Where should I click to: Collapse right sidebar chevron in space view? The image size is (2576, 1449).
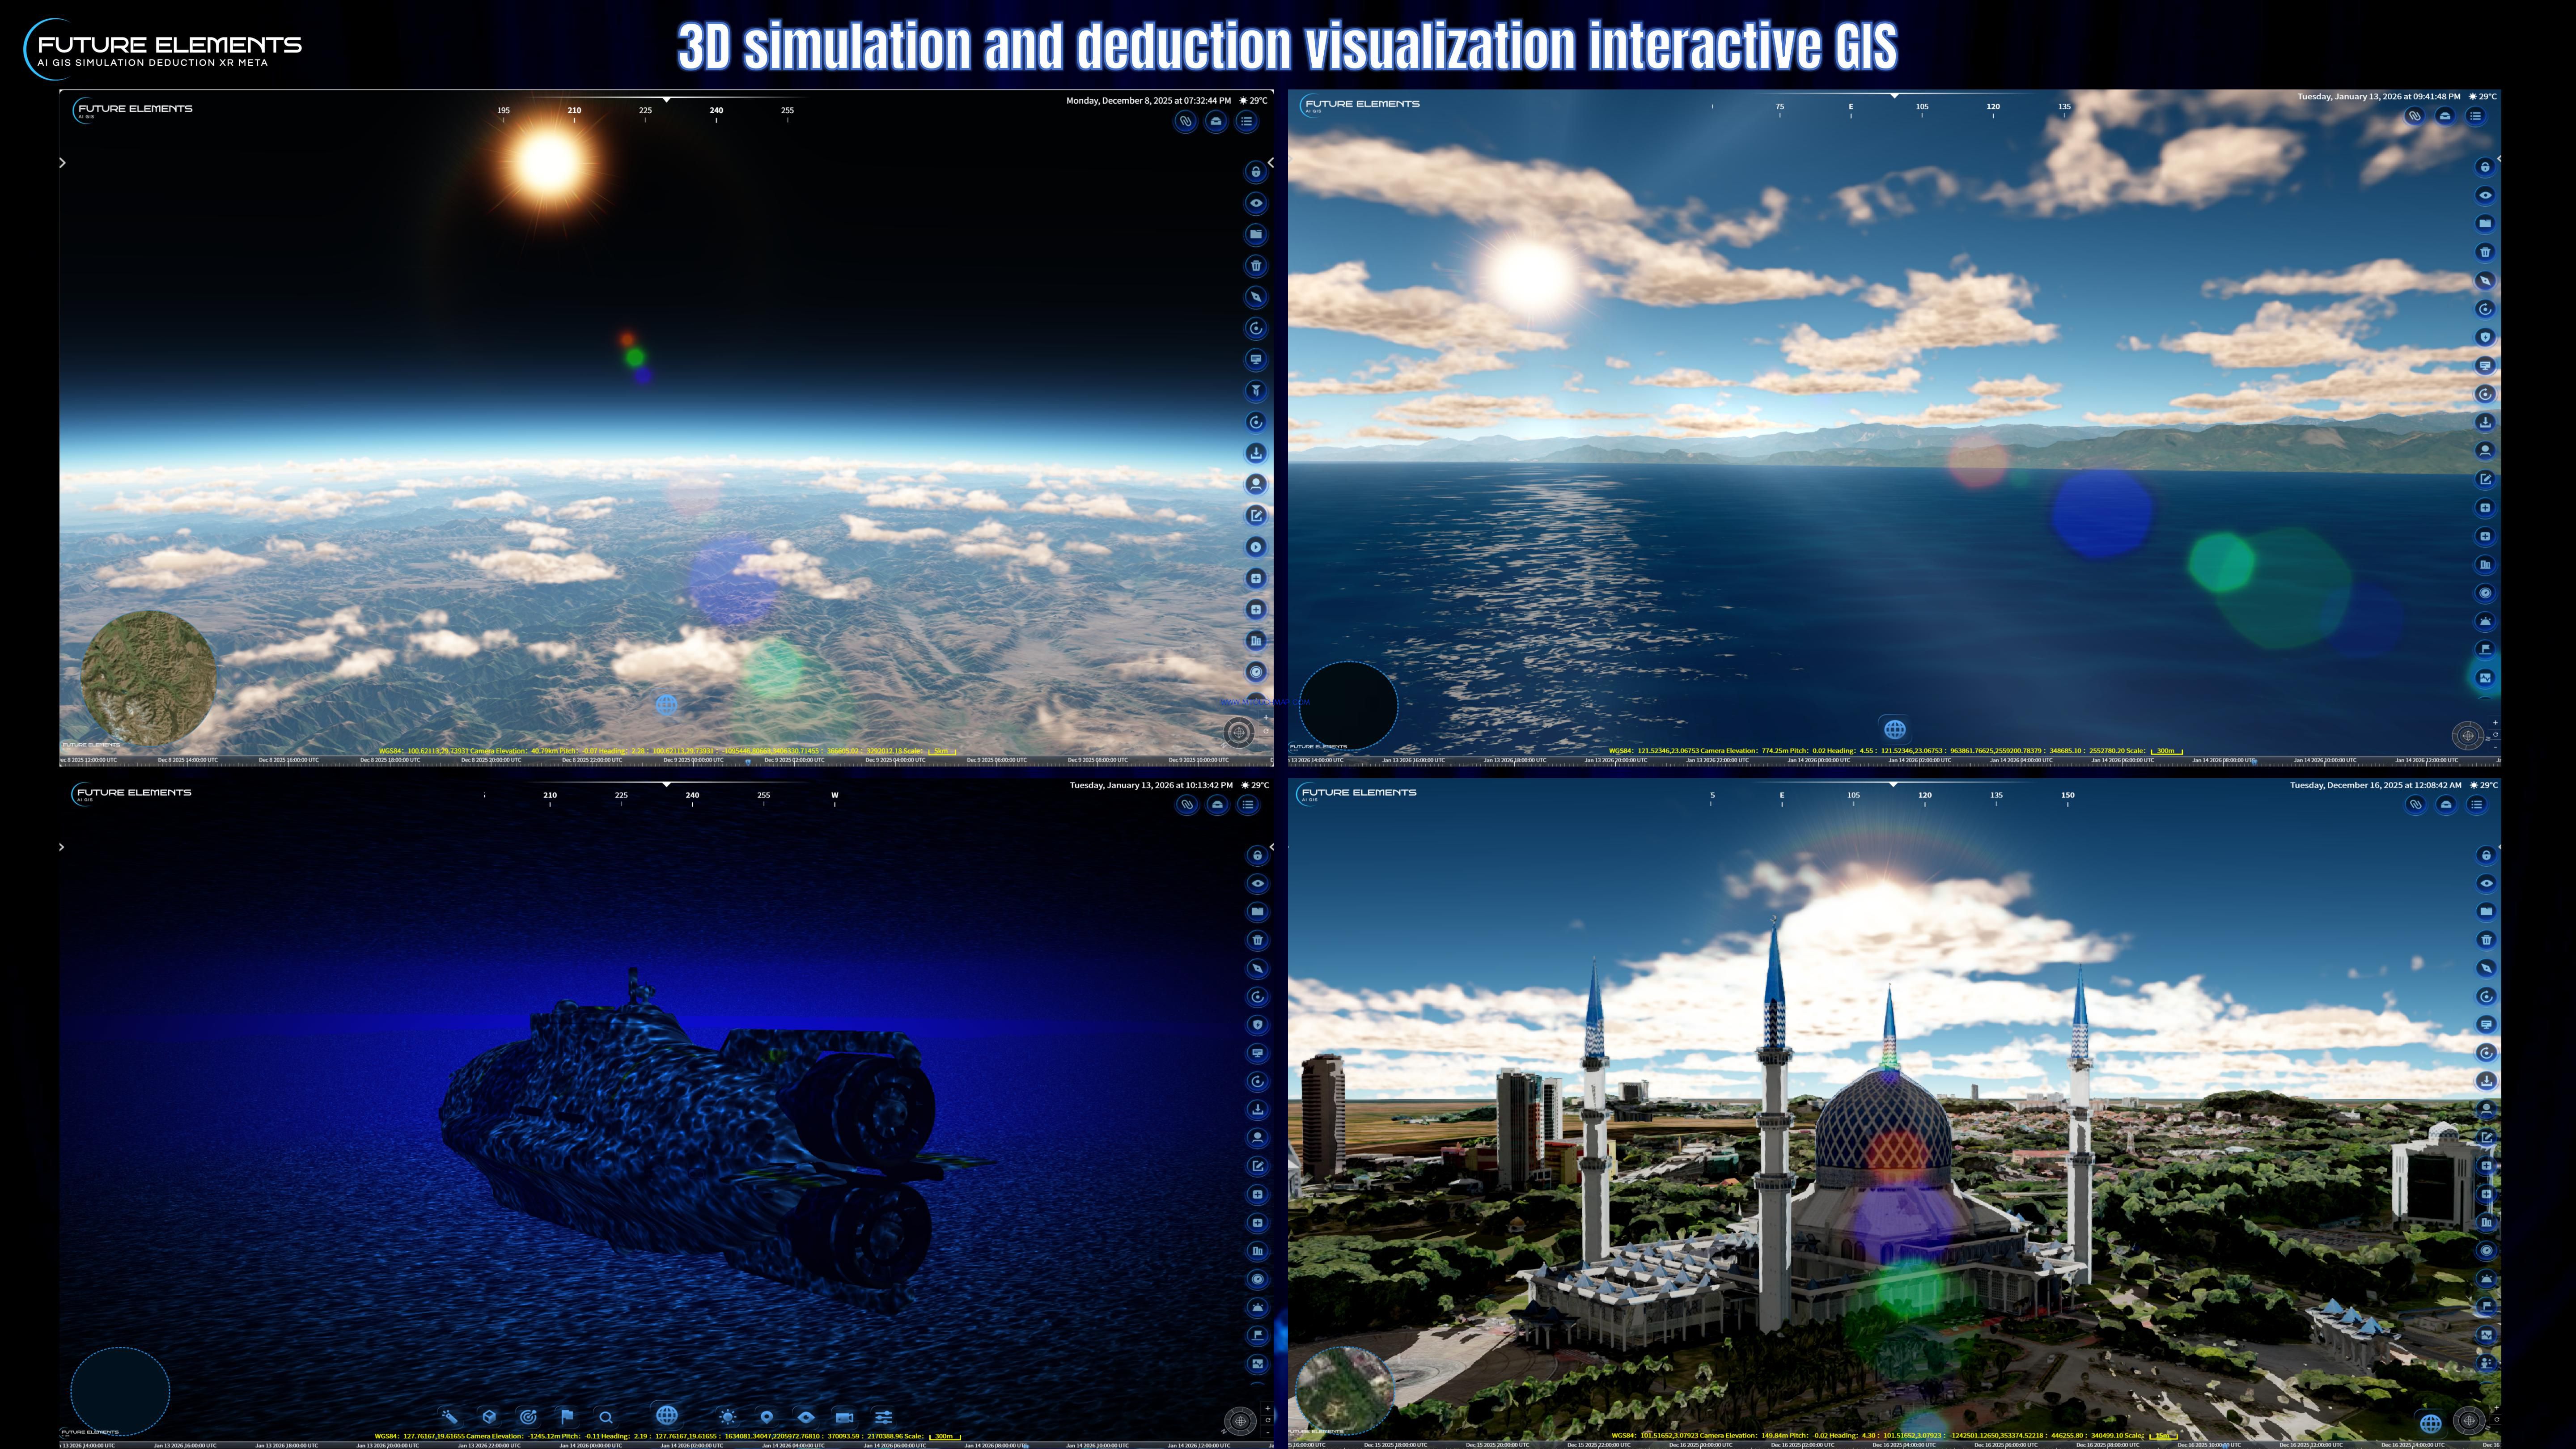(1271, 162)
